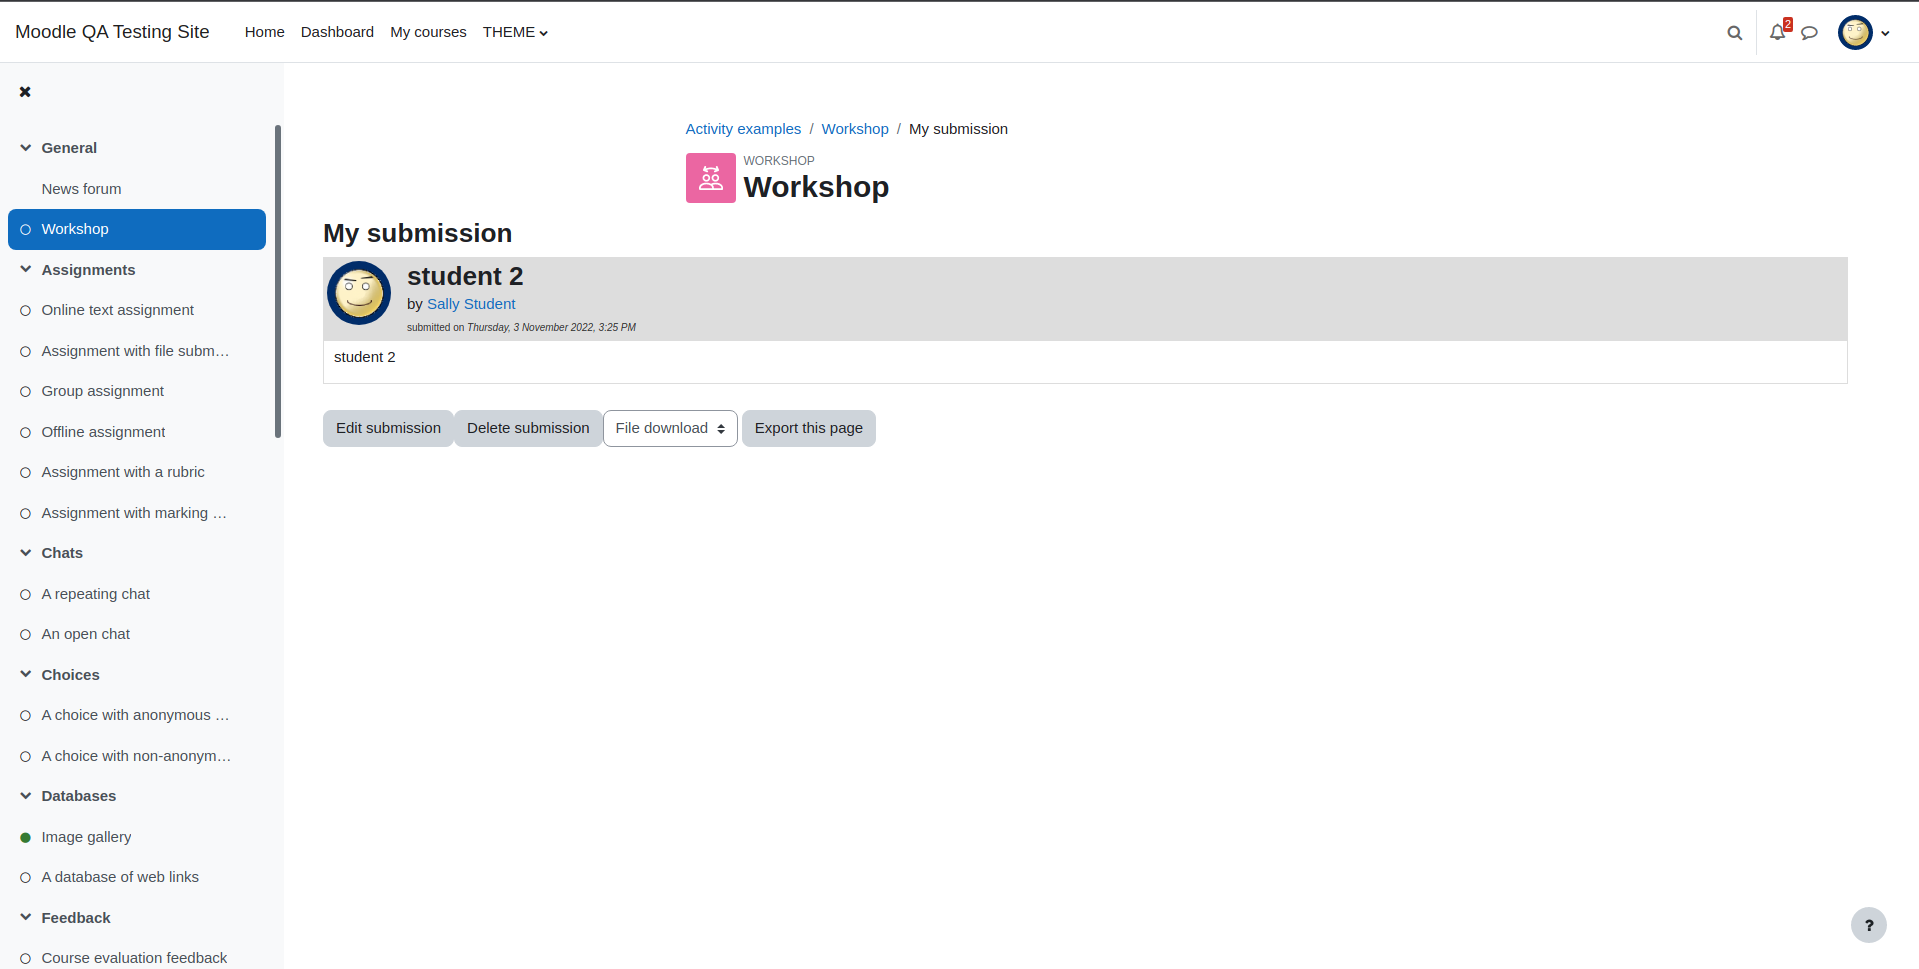Click the pink Workshop activity icon

pos(711,178)
